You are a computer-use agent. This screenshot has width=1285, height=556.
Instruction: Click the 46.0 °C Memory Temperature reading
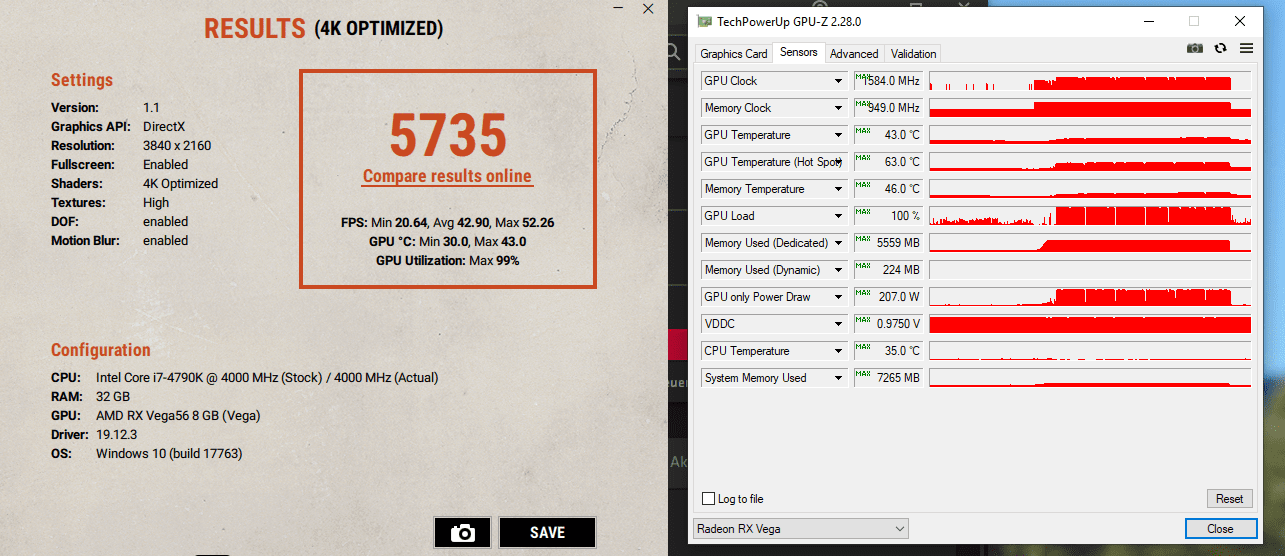tap(888, 189)
